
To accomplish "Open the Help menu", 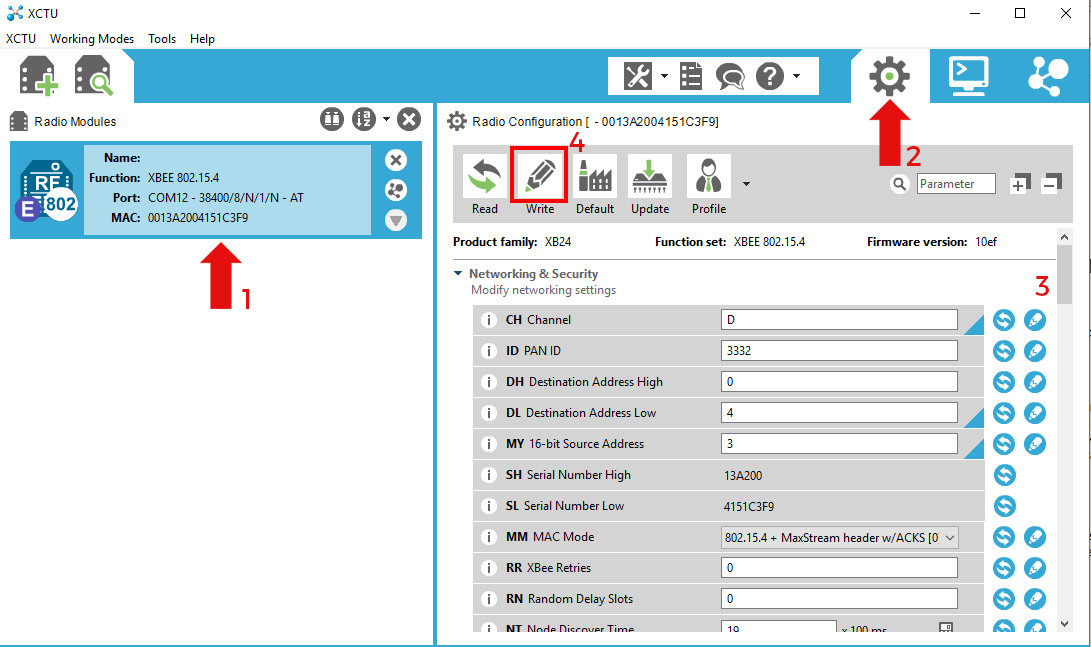I will [x=202, y=39].
